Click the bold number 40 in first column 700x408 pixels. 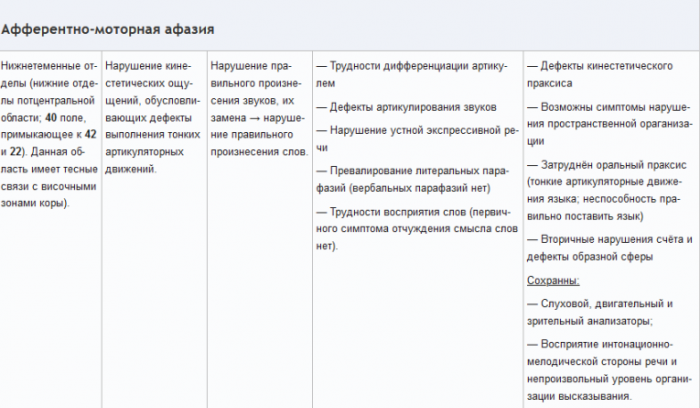(49, 119)
